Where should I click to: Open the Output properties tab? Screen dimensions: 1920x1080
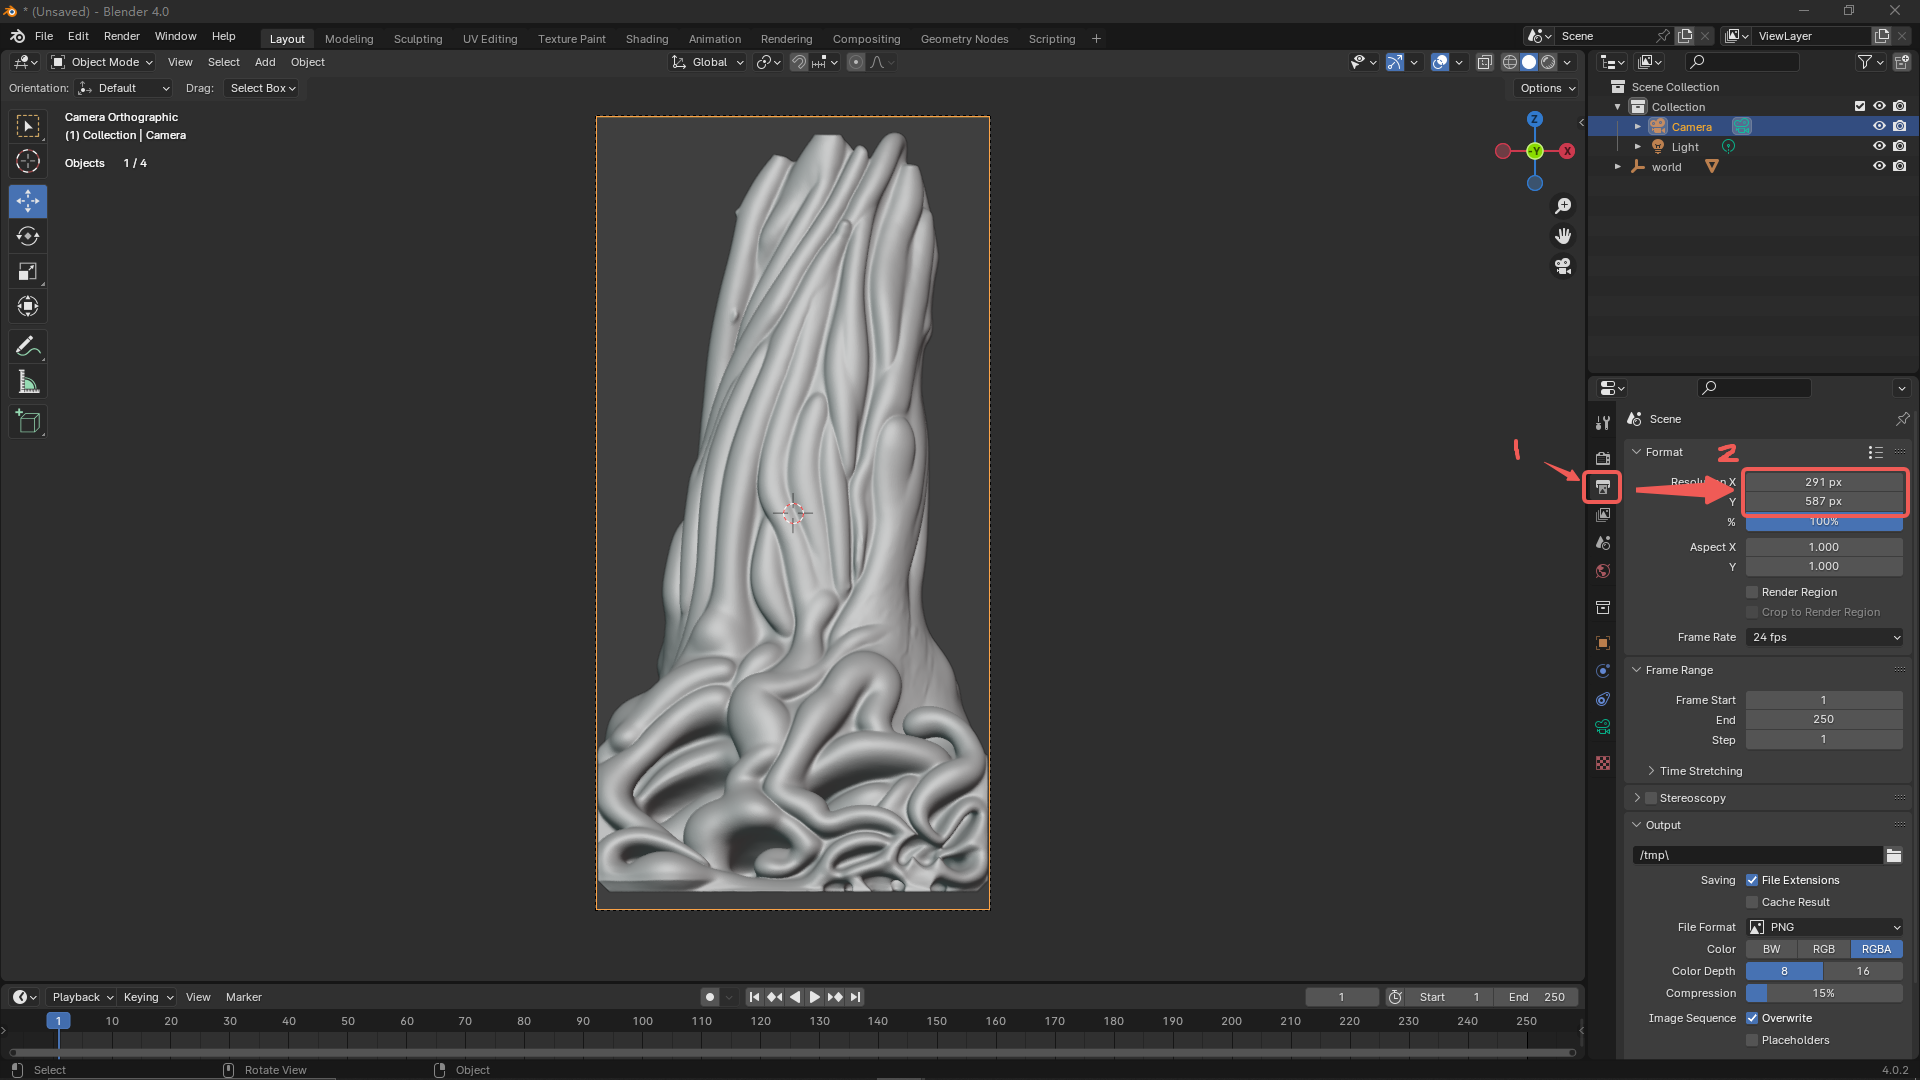[1603, 487]
